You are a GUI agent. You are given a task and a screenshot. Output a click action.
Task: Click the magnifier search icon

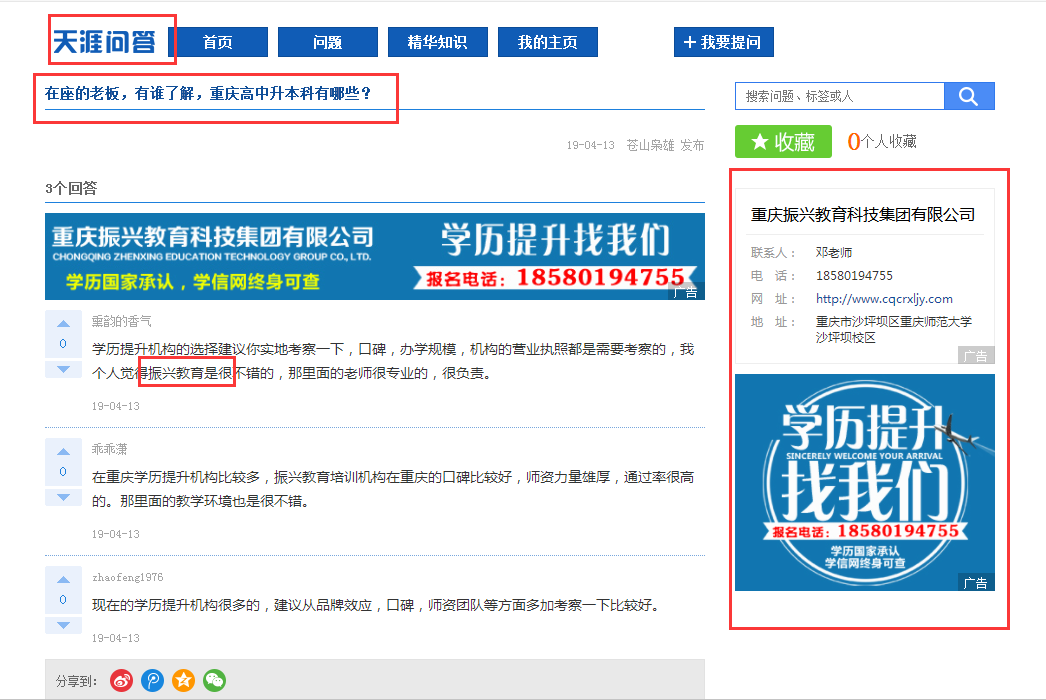[969, 96]
